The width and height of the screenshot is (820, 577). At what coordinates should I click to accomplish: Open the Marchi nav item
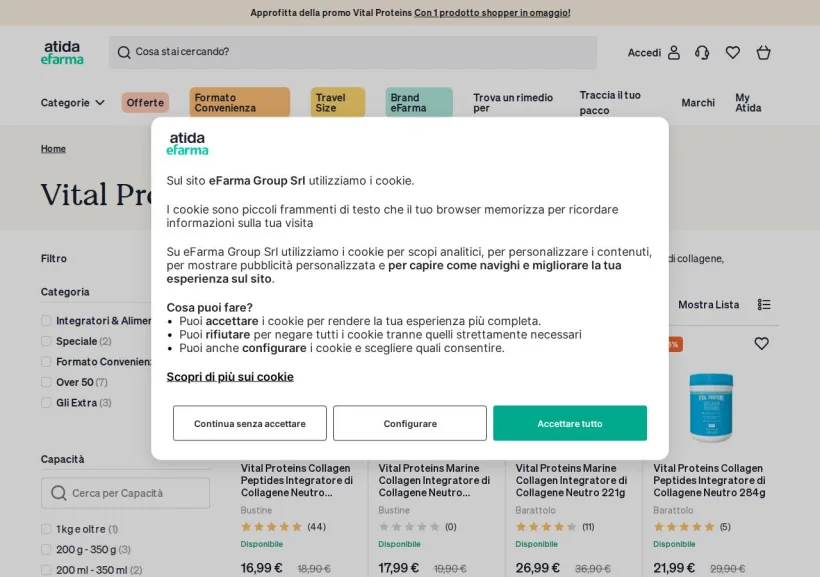(x=698, y=103)
